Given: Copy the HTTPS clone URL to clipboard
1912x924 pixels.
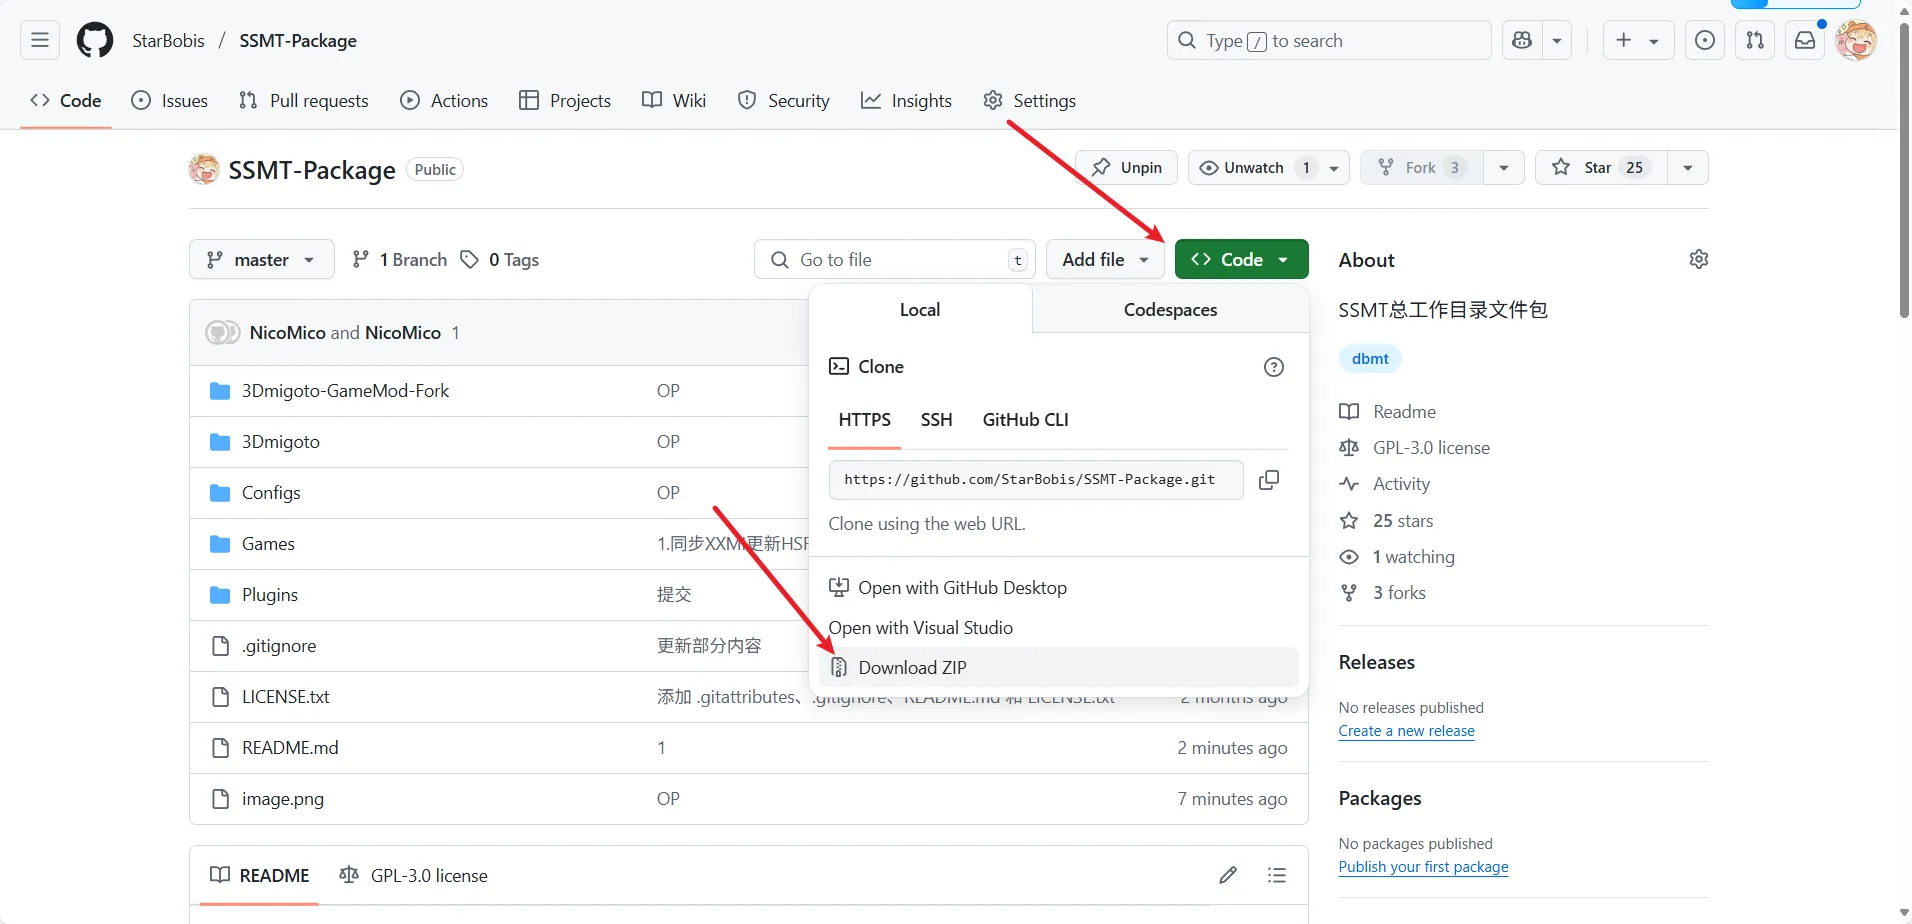Looking at the screenshot, I should (x=1269, y=480).
